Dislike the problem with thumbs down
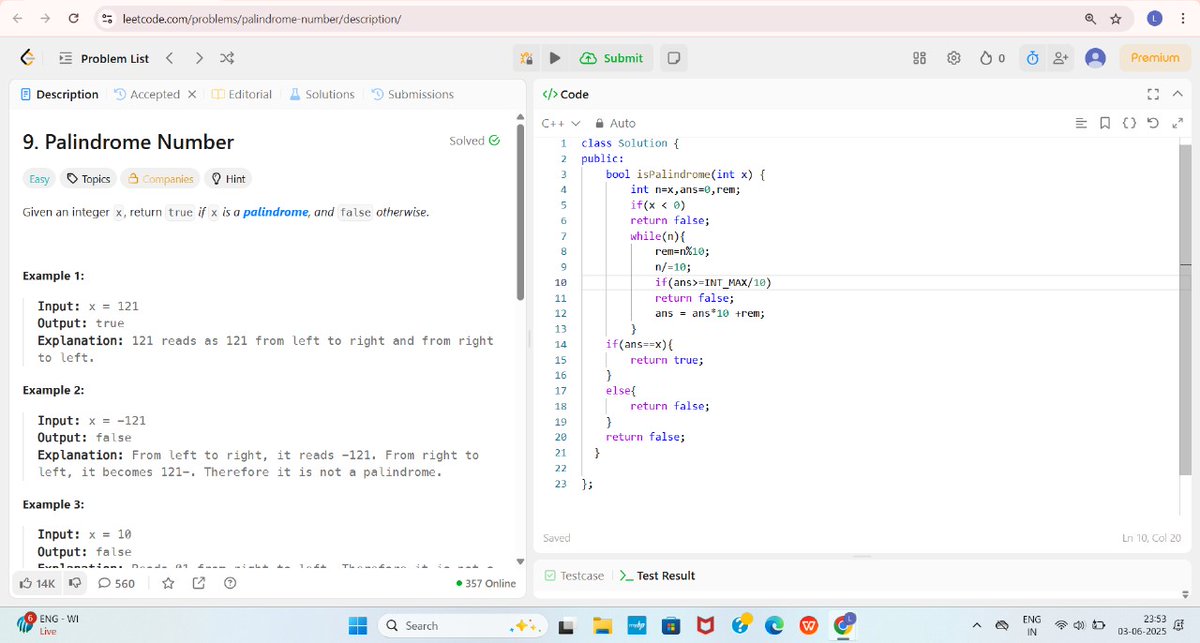The width and height of the screenshot is (1200, 643). pos(75,583)
